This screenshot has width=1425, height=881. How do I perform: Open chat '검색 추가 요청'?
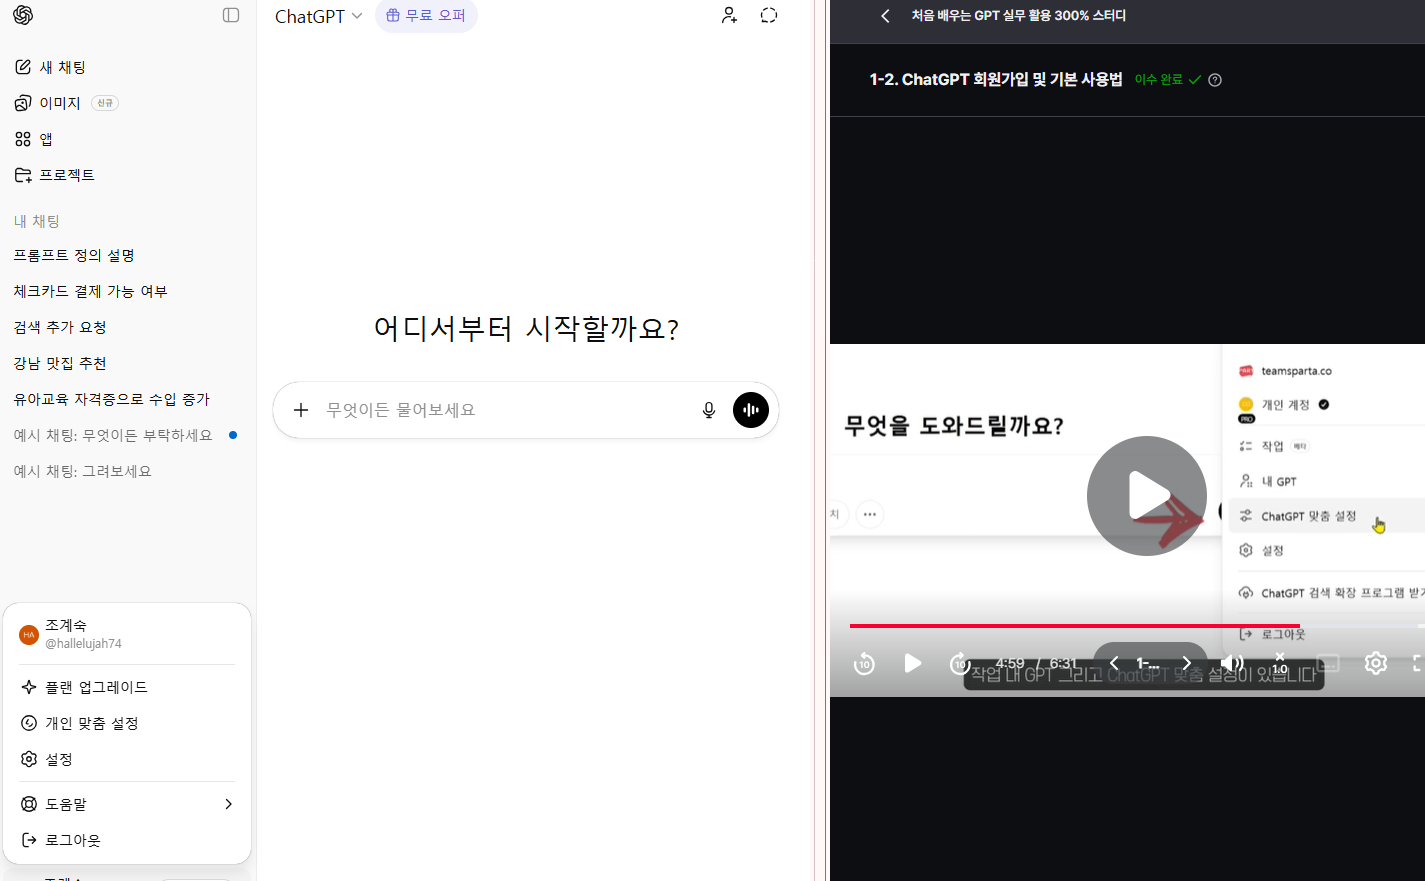[60, 327]
